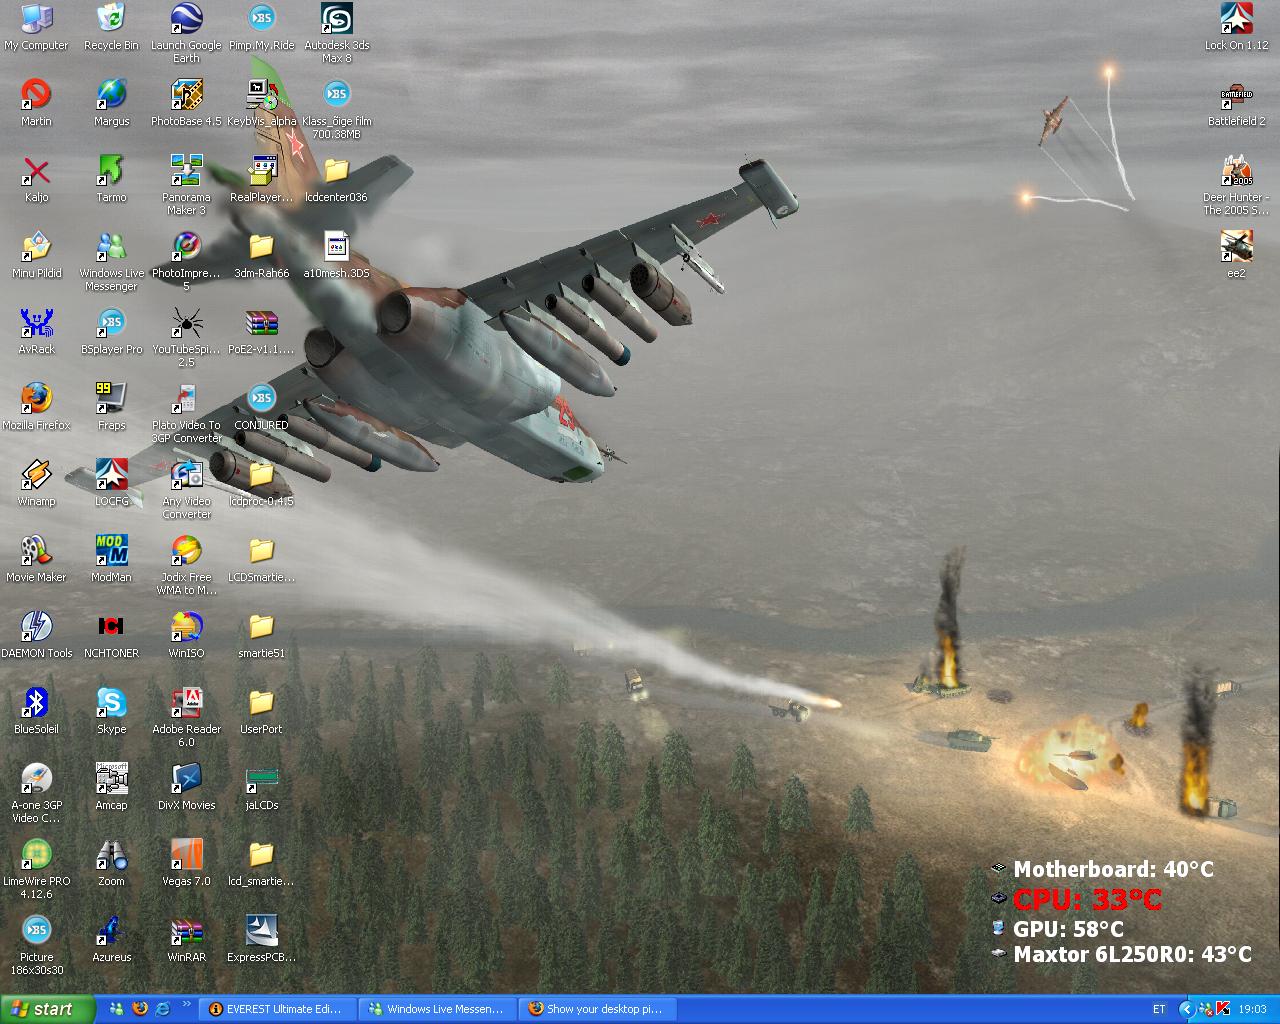Select the BSplayer Pro shortcut
Viewport: 1280px width, 1024px height.
point(111,331)
